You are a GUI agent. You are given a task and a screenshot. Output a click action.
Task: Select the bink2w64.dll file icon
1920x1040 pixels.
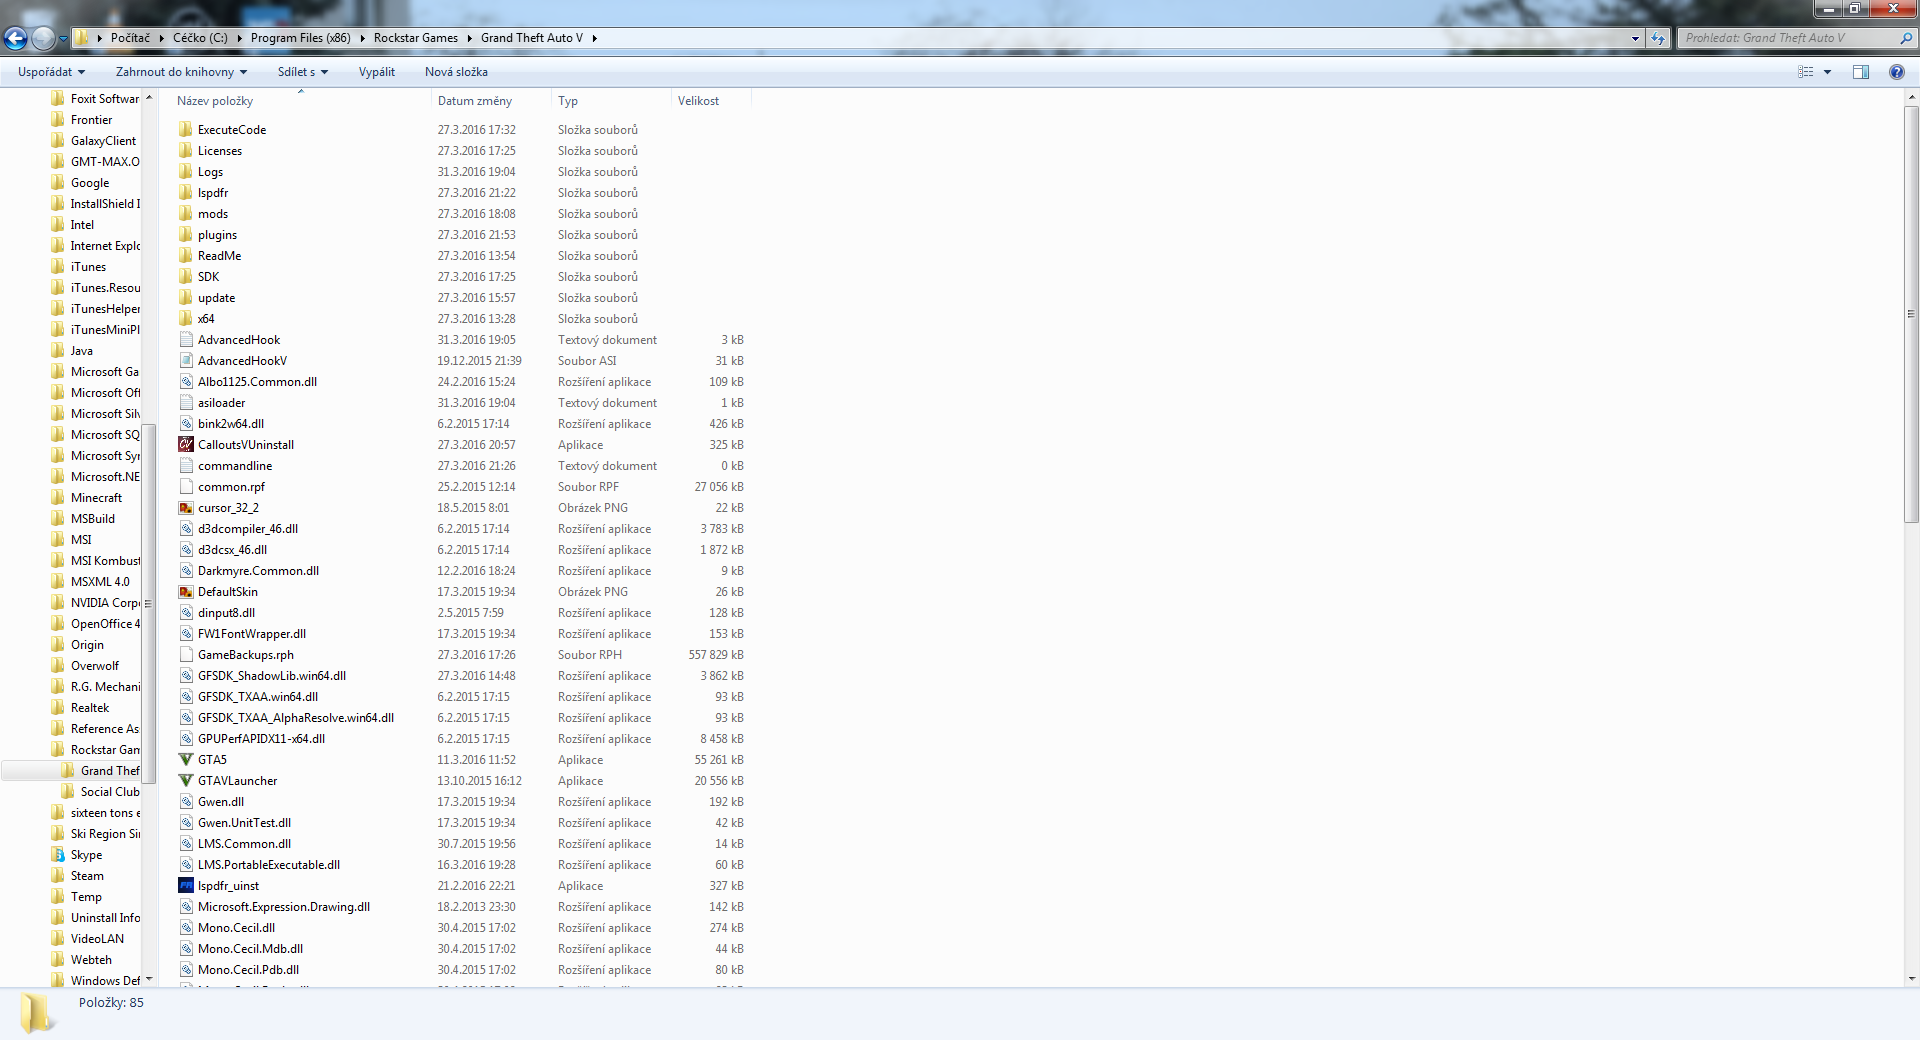point(185,424)
